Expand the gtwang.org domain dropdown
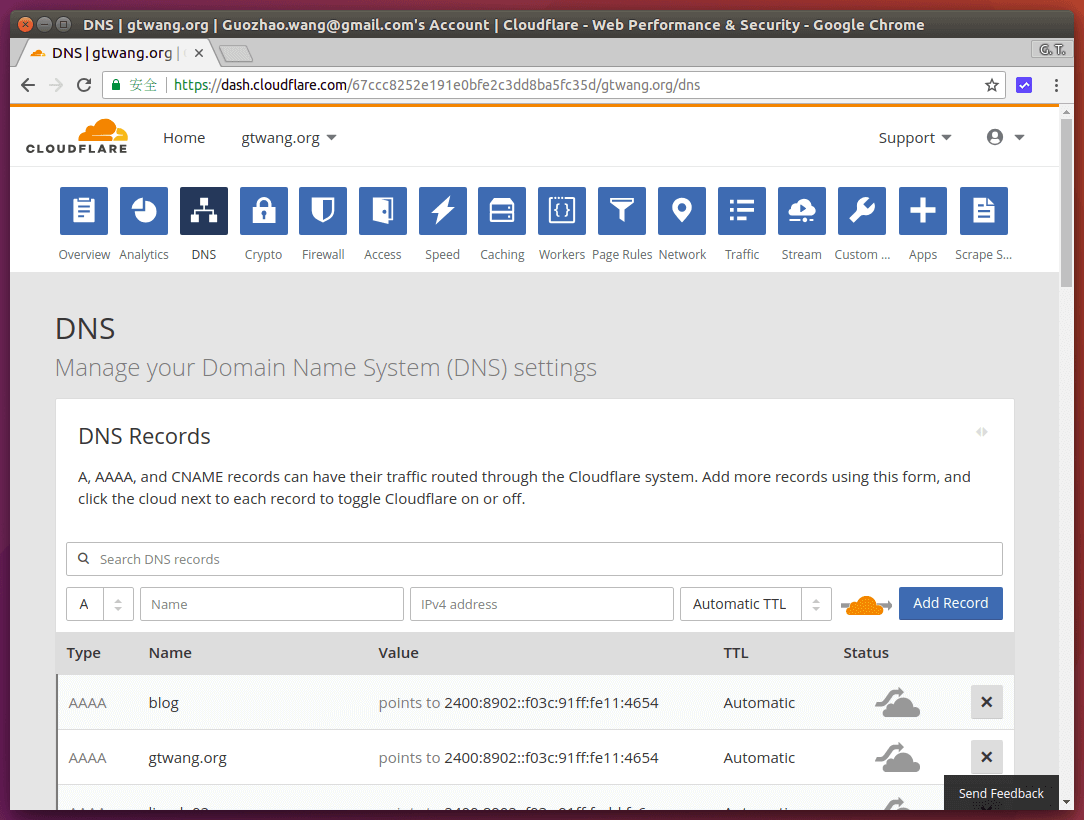This screenshot has width=1084, height=820. pyautogui.click(x=289, y=138)
